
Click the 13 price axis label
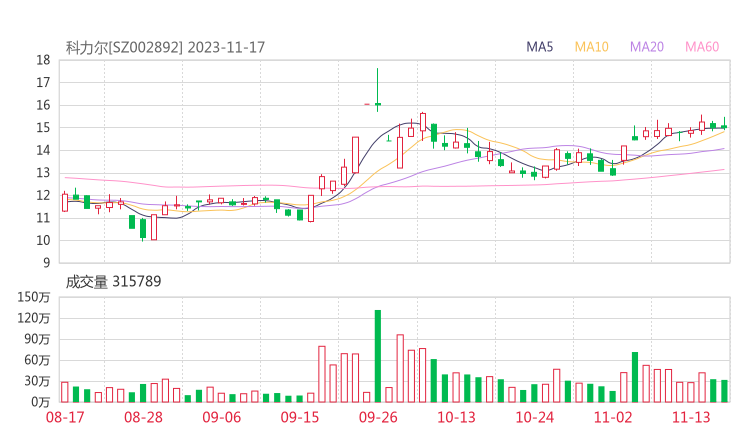coord(43,173)
